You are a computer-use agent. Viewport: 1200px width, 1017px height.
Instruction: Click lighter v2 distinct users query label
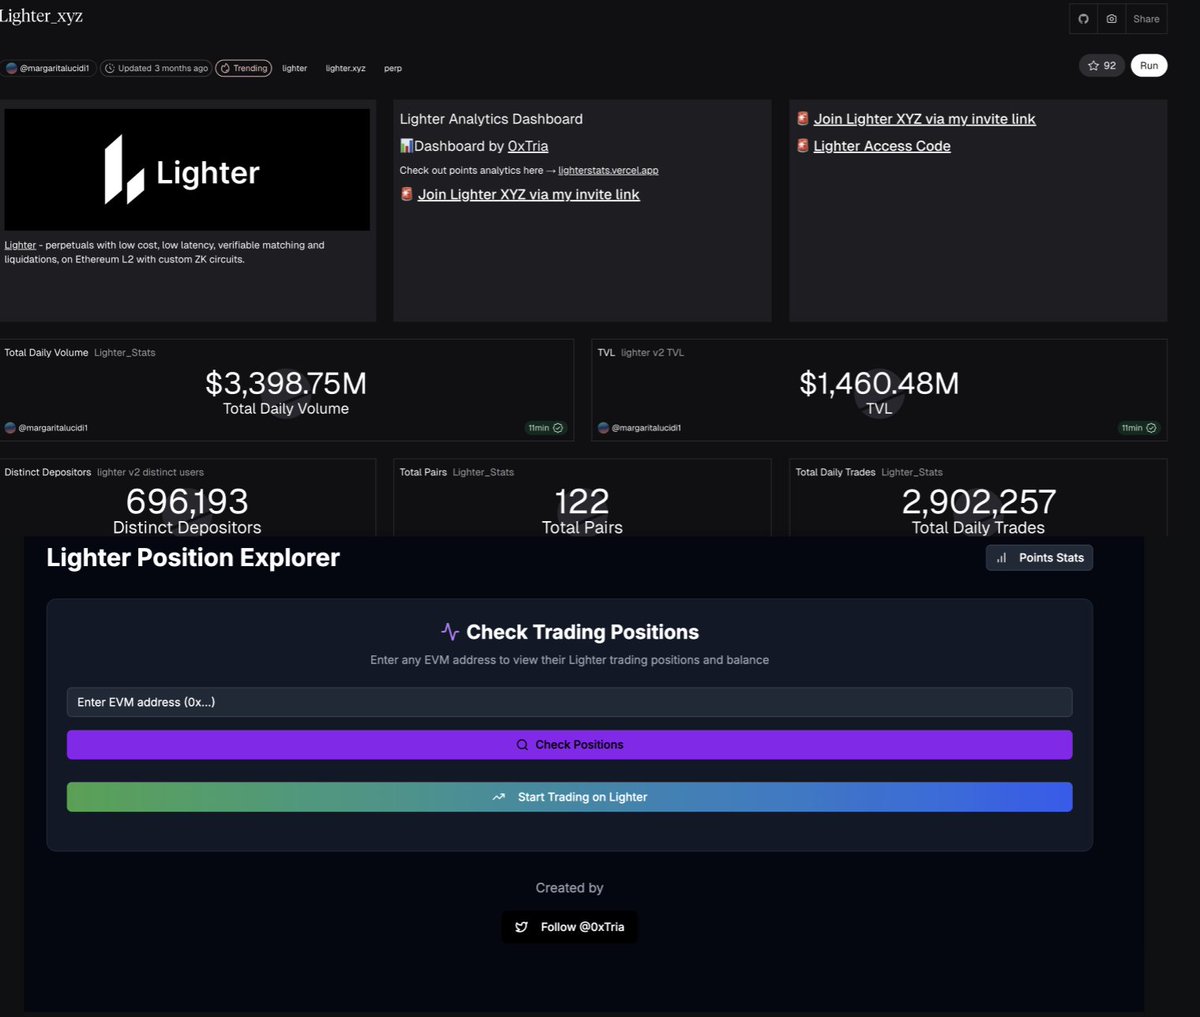point(150,472)
